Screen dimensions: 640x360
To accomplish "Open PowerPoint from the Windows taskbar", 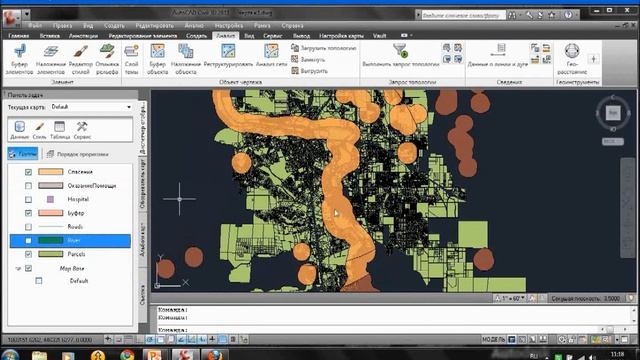I will (x=154, y=355).
